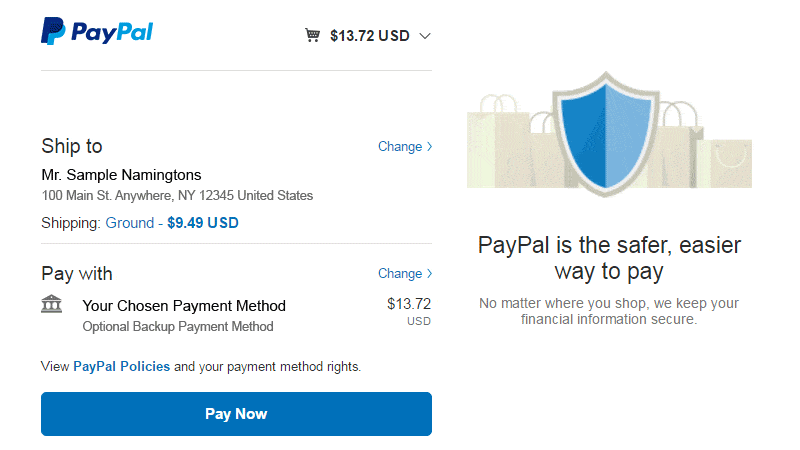
Task: Expand the cart total dropdown arrow
Action: coord(425,36)
